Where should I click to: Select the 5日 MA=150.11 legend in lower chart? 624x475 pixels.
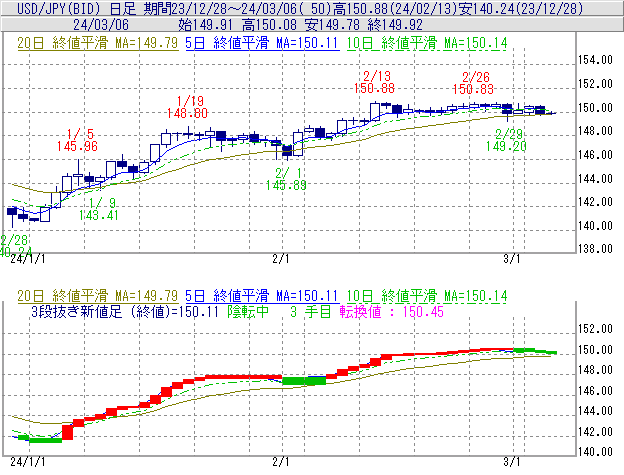click(x=262, y=296)
